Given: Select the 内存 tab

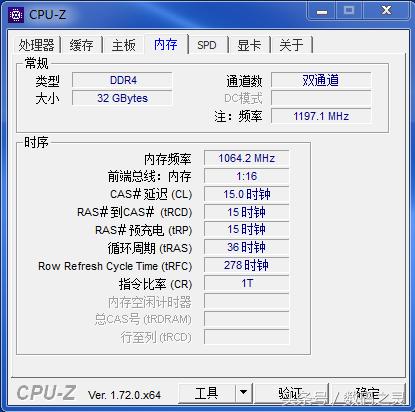Looking at the screenshot, I should click(x=166, y=44).
